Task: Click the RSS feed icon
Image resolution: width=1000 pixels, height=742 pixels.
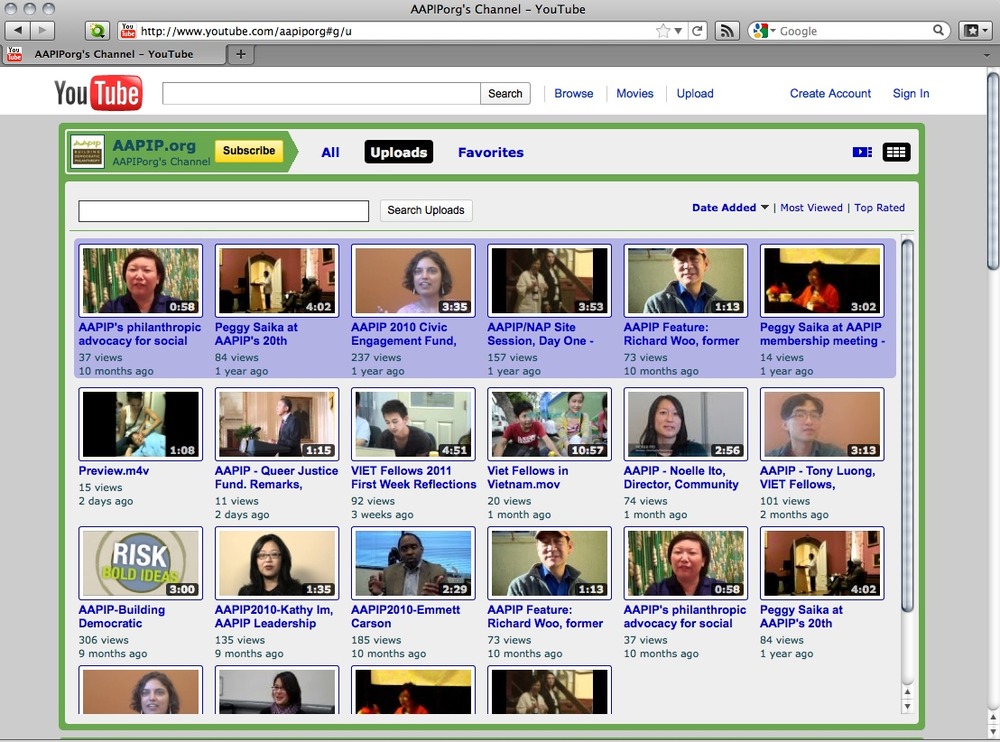Action: pos(728,31)
